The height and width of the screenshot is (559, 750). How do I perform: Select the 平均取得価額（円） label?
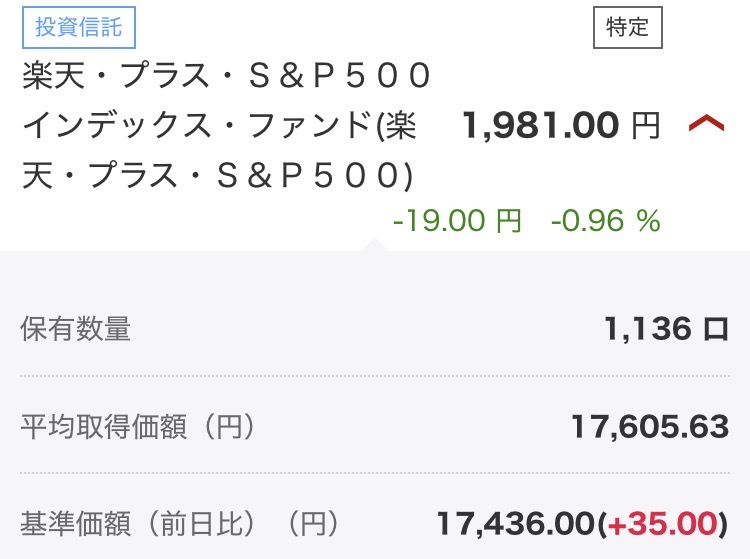pos(138,427)
